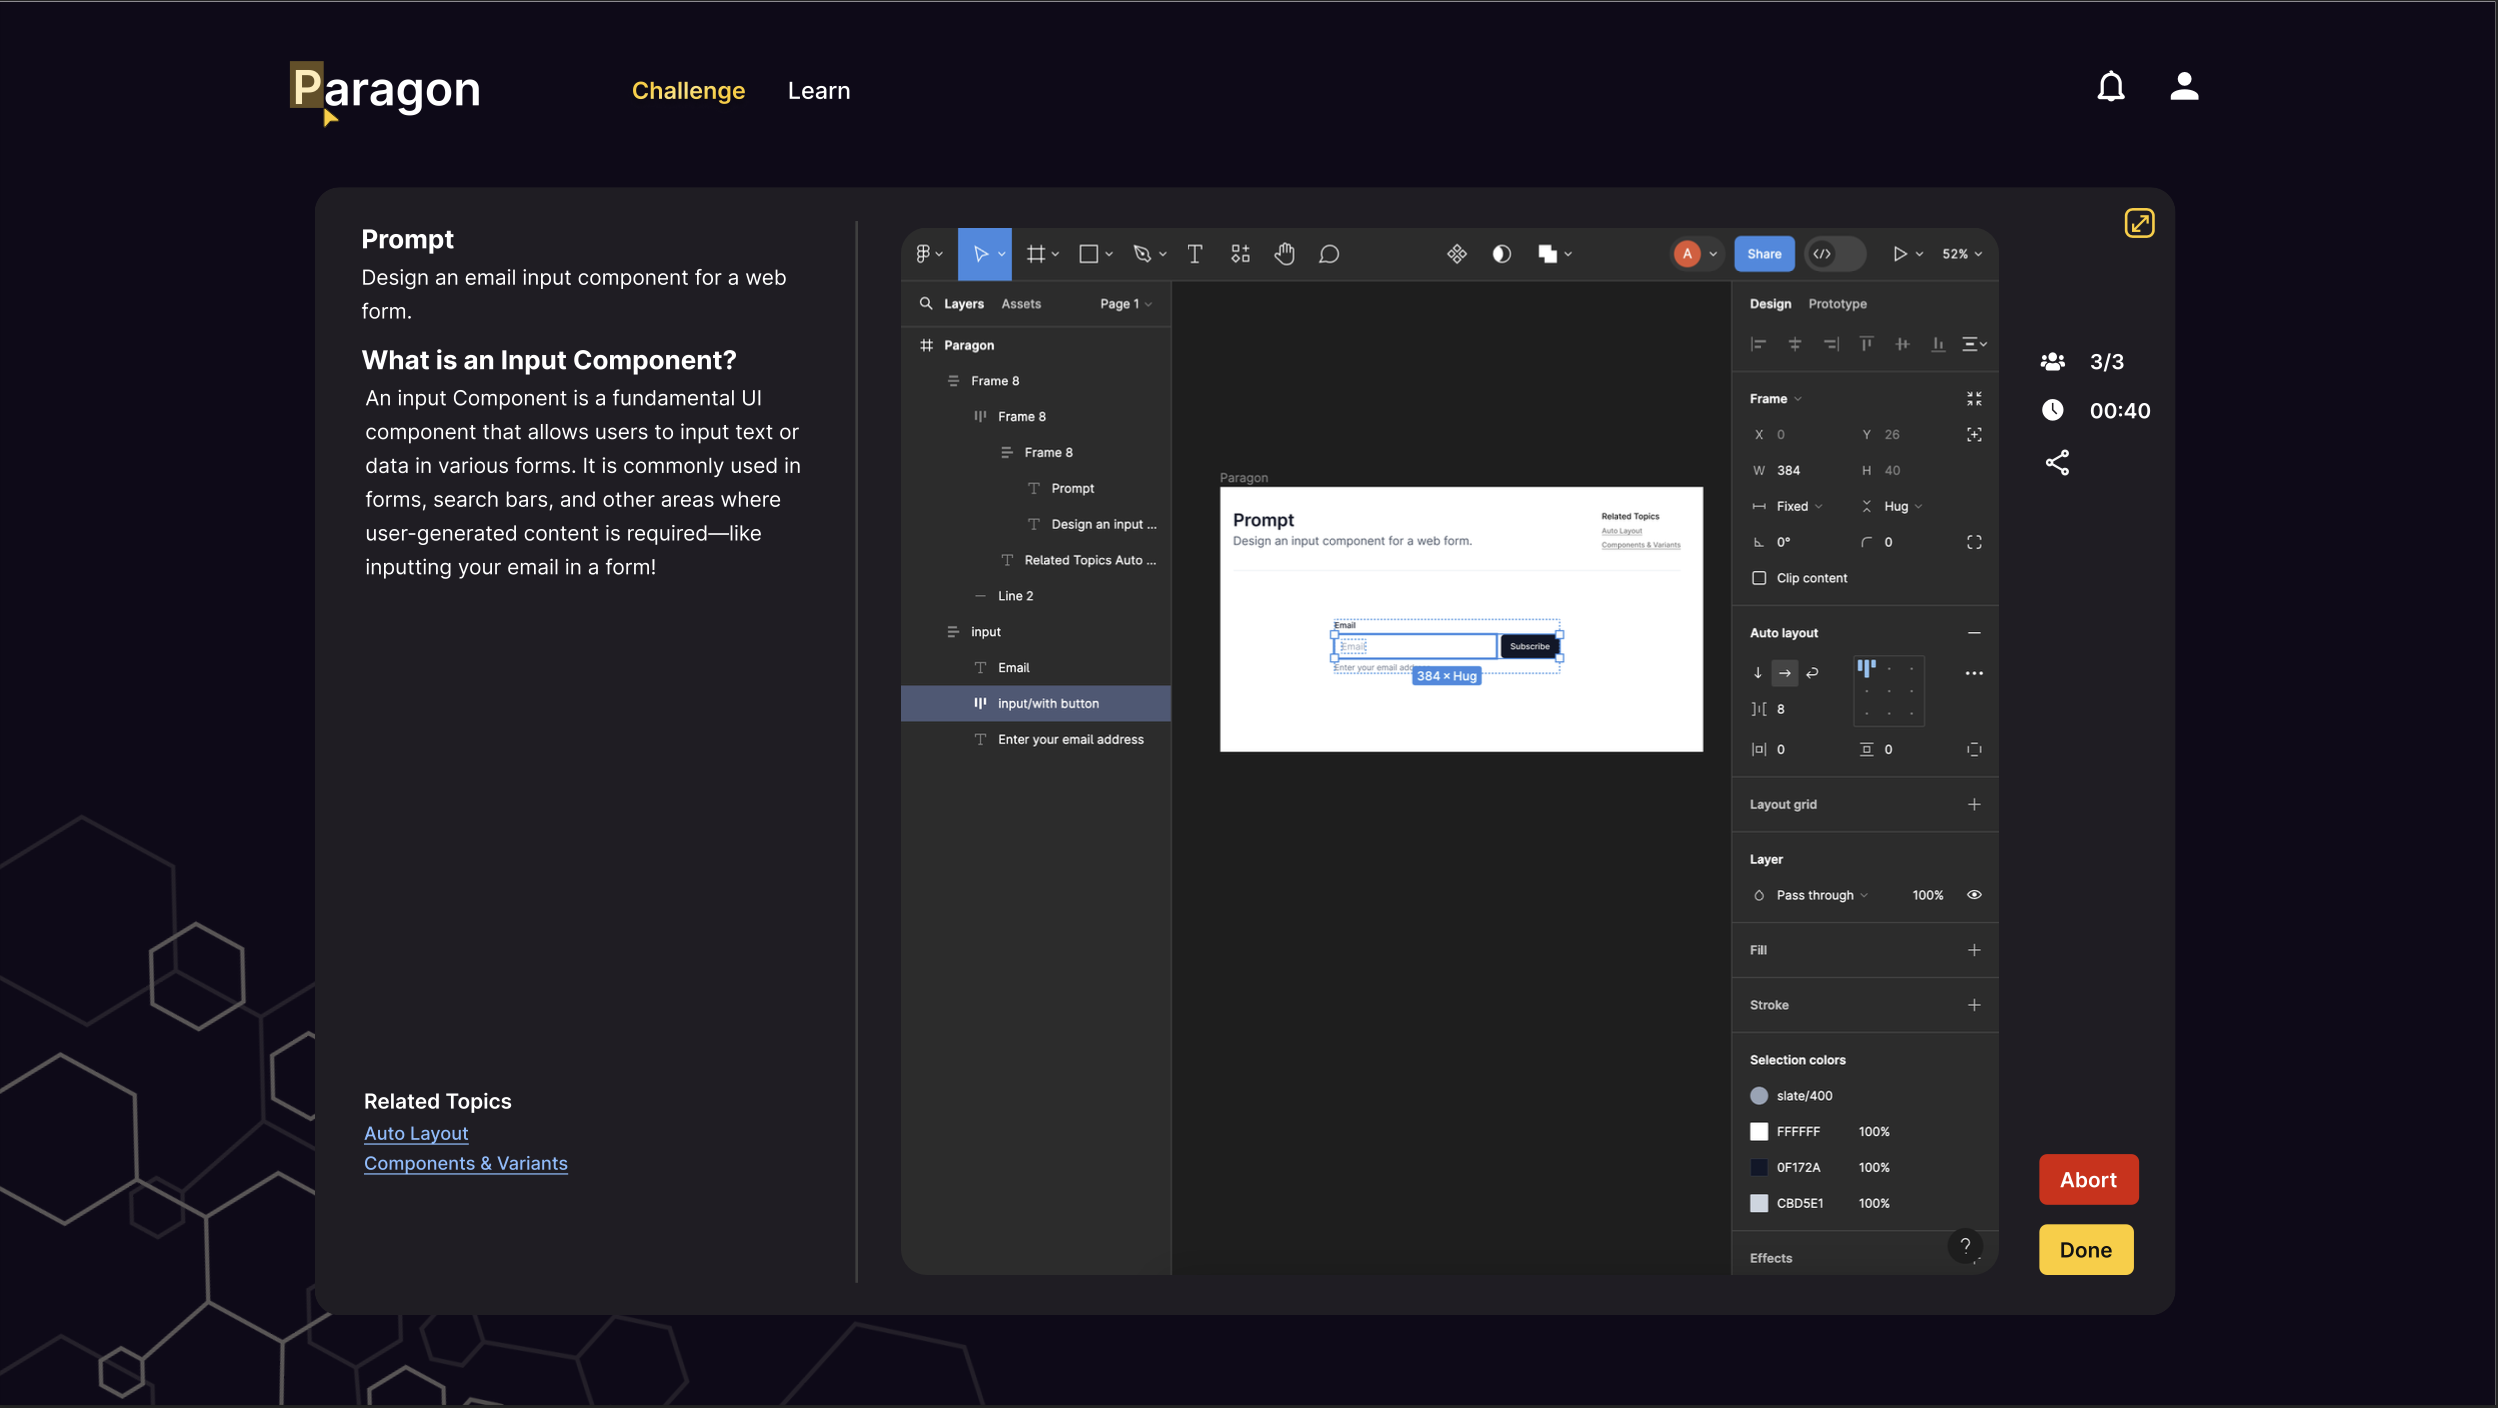Toggle Dev Mode switch
The height and width of the screenshot is (1408, 2498).
pos(1835,254)
